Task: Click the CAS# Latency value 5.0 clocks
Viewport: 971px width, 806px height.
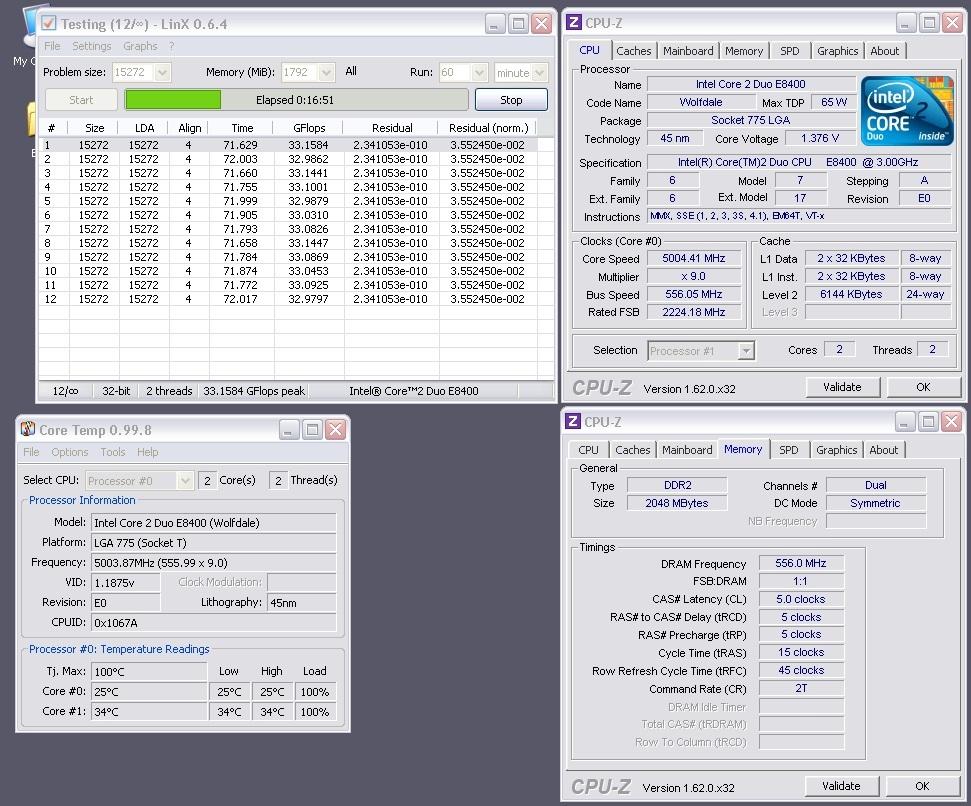Action: tap(801, 599)
